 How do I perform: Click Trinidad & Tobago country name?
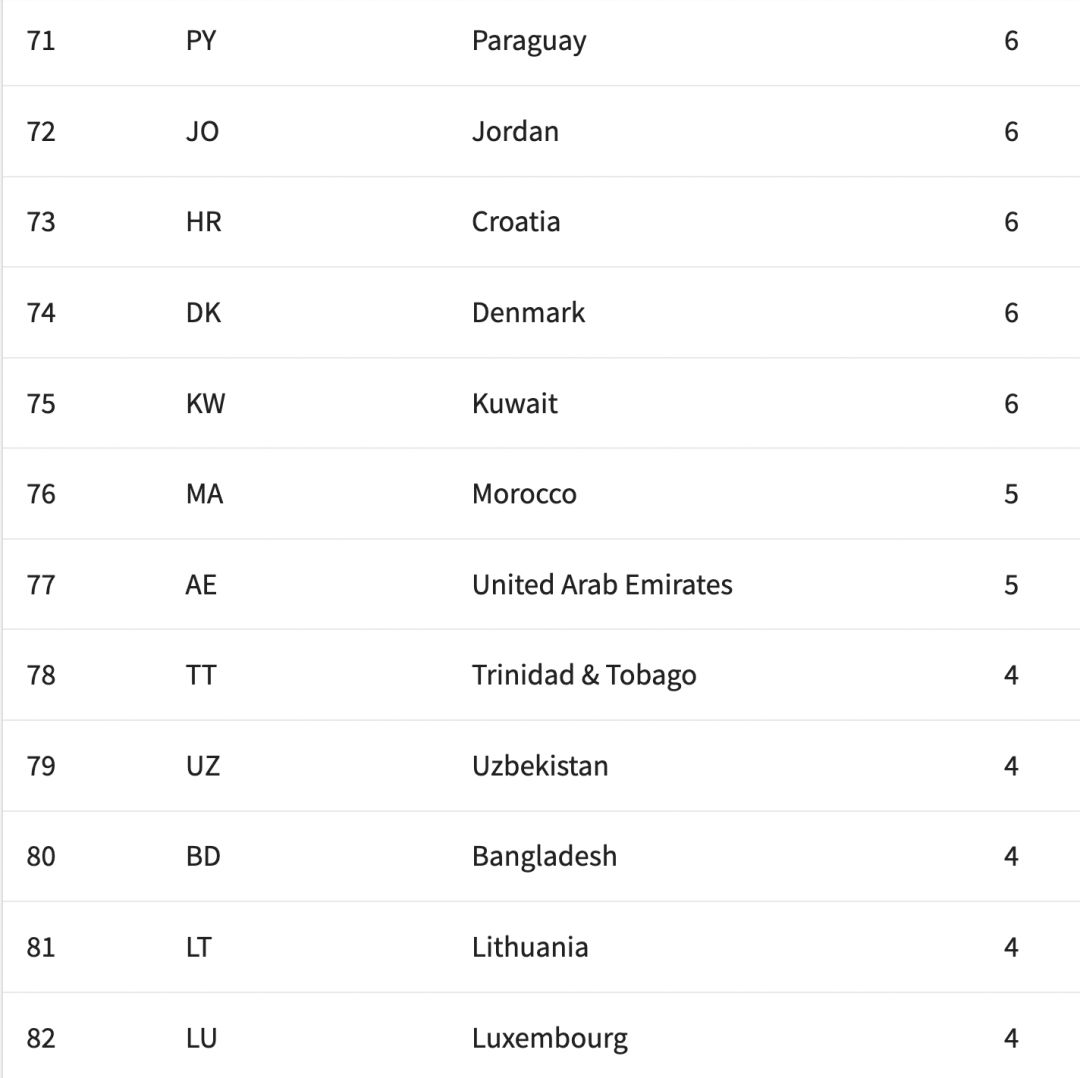click(584, 676)
